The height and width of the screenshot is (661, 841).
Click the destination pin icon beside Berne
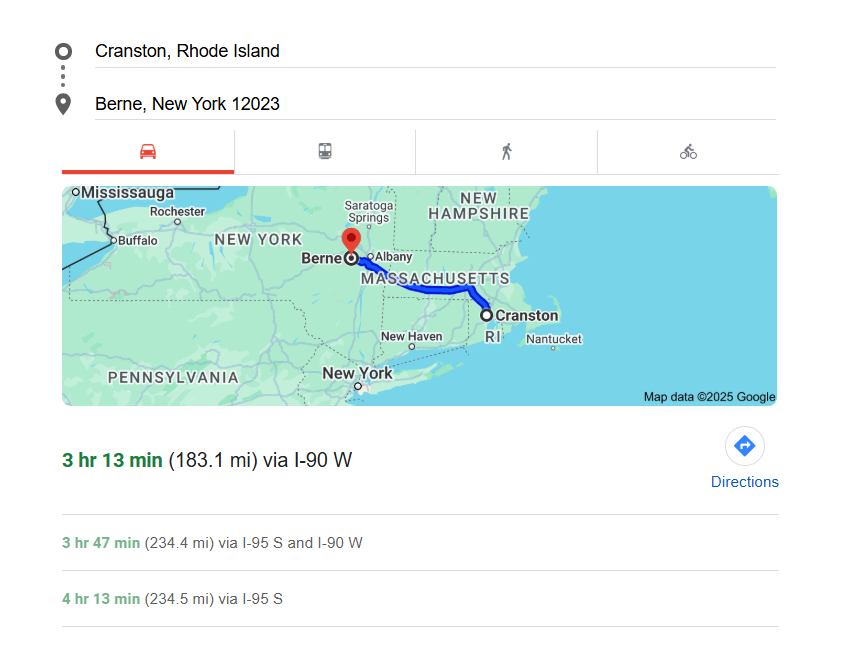click(x=63, y=104)
